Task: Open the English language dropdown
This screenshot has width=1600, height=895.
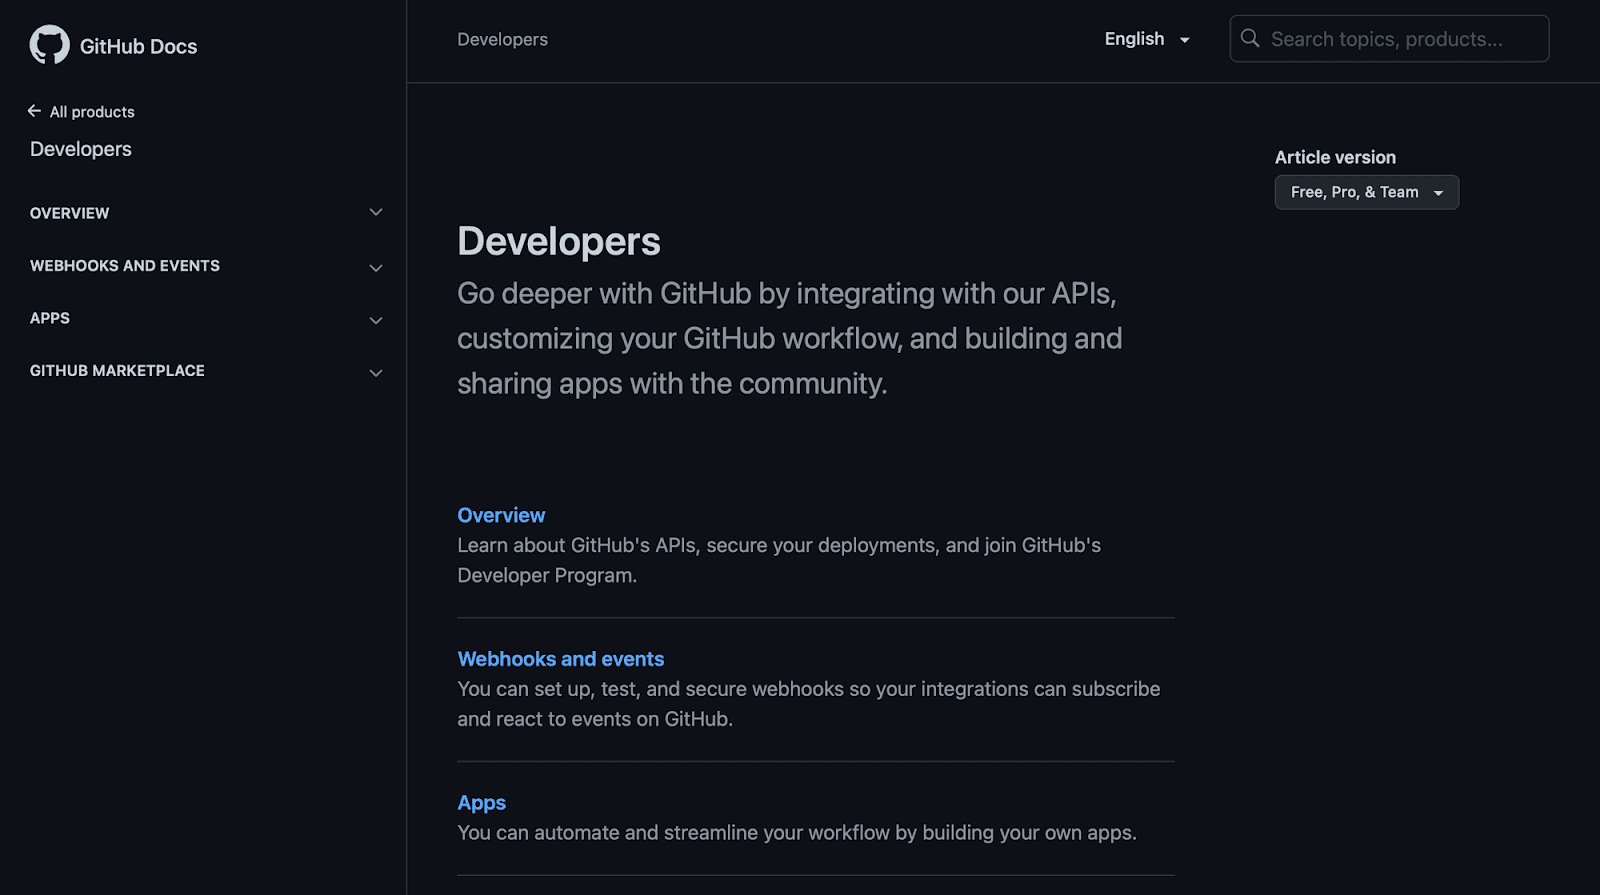Action: pos(1147,39)
